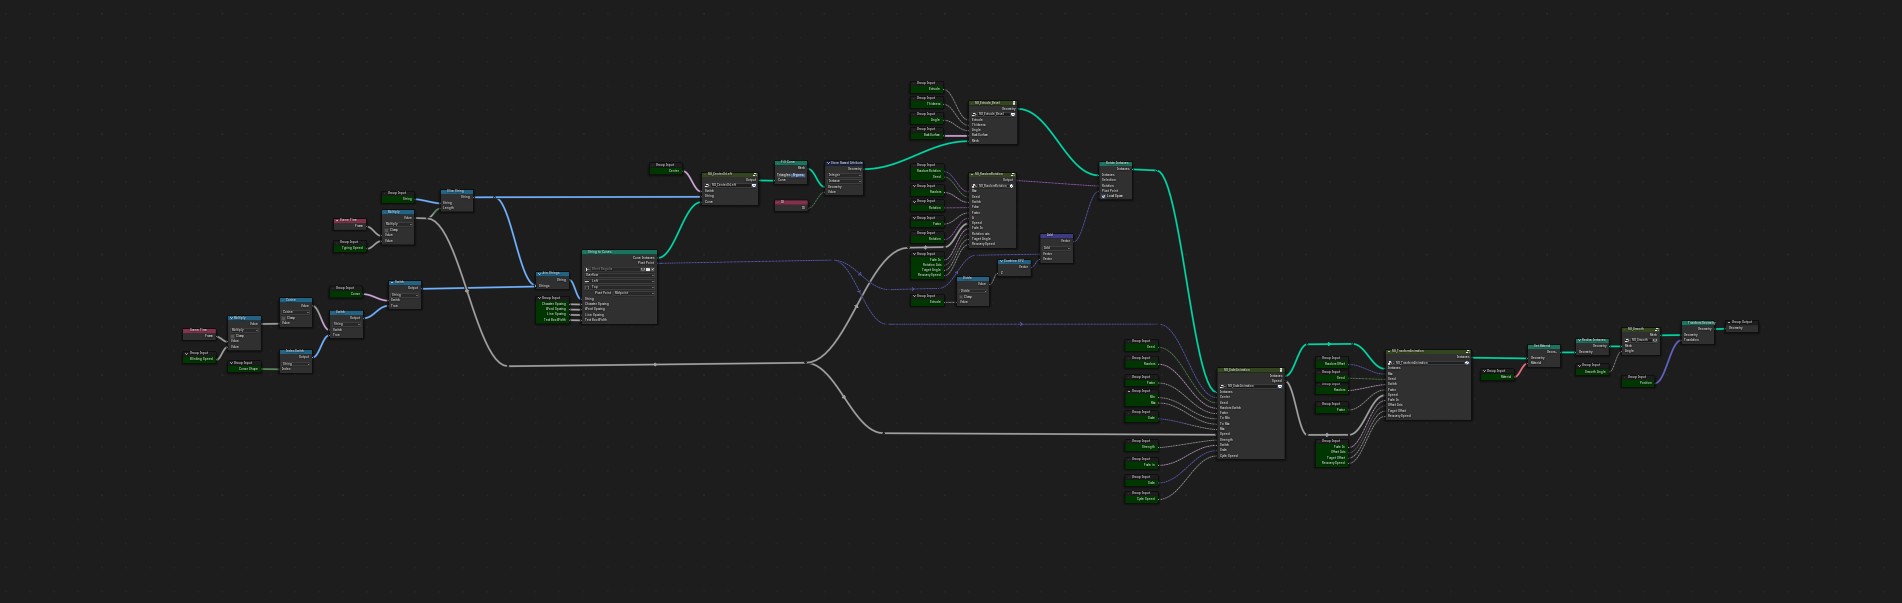This screenshot has width=1902, height=603.
Task: Click the node group icon in NX_ScaleAnimation header
Action: tap(1280, 370)
